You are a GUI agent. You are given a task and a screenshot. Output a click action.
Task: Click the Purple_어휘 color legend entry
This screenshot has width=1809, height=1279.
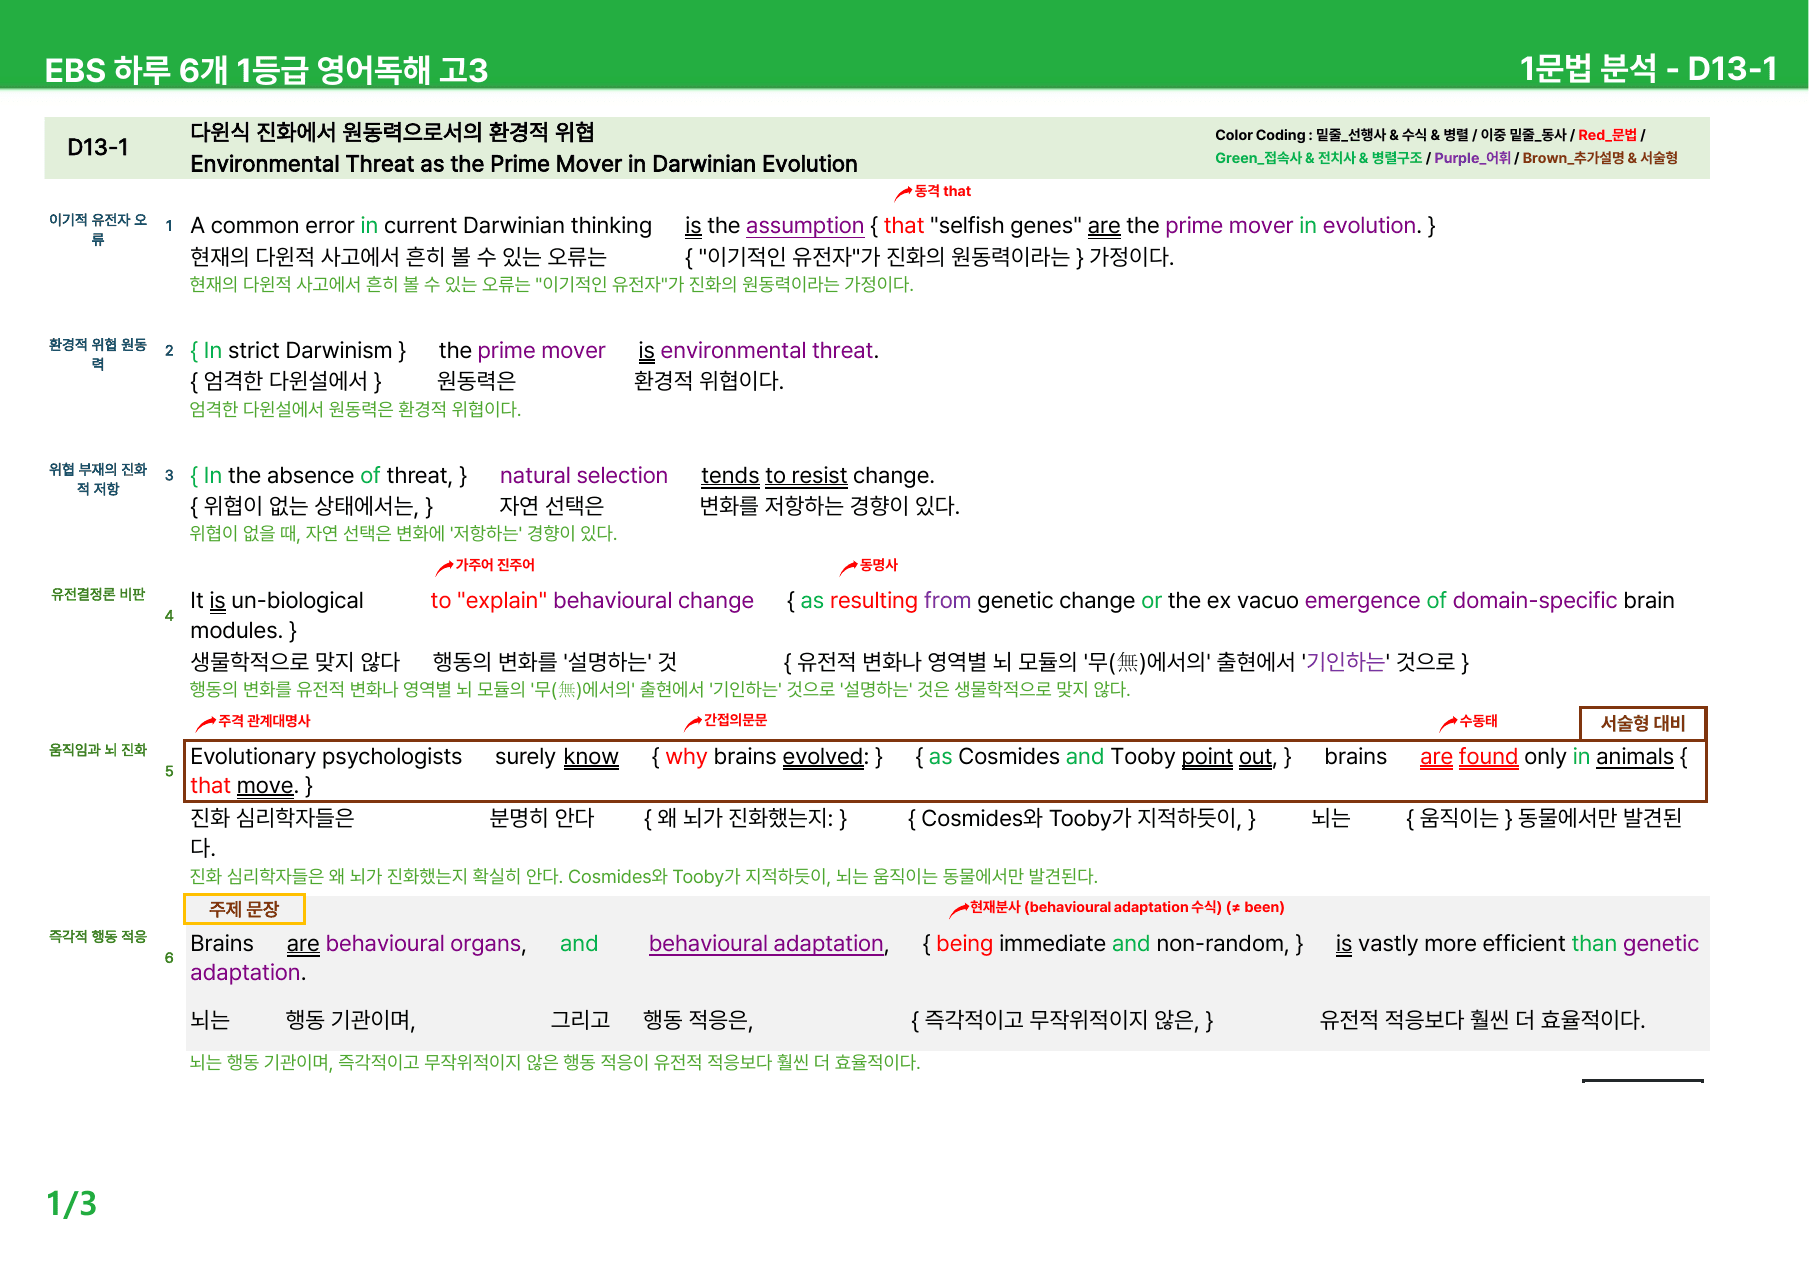click(x=1472, y=158)
